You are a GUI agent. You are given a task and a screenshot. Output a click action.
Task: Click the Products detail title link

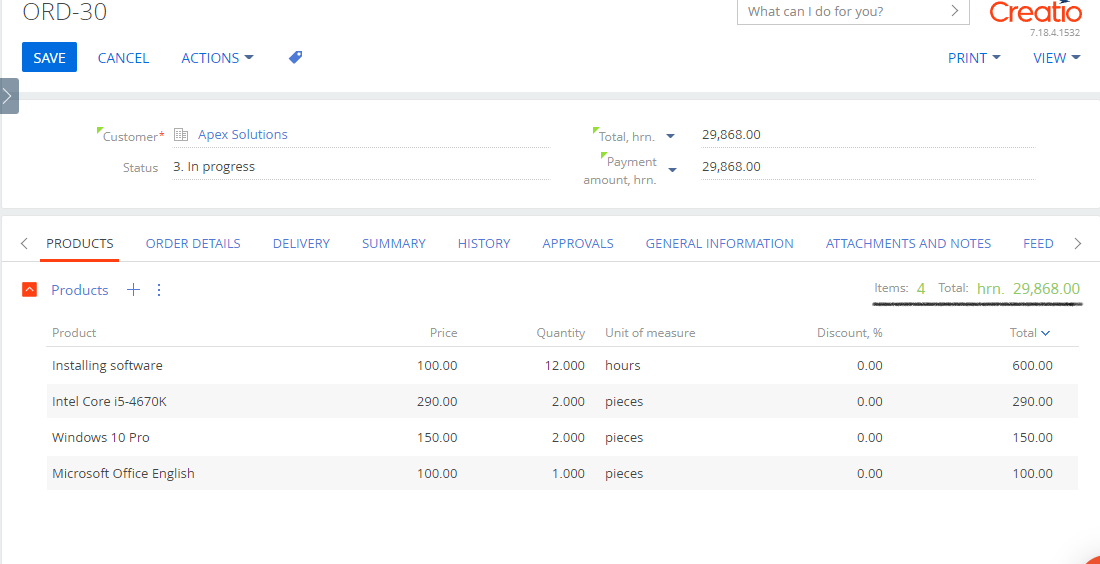point(80,290)
